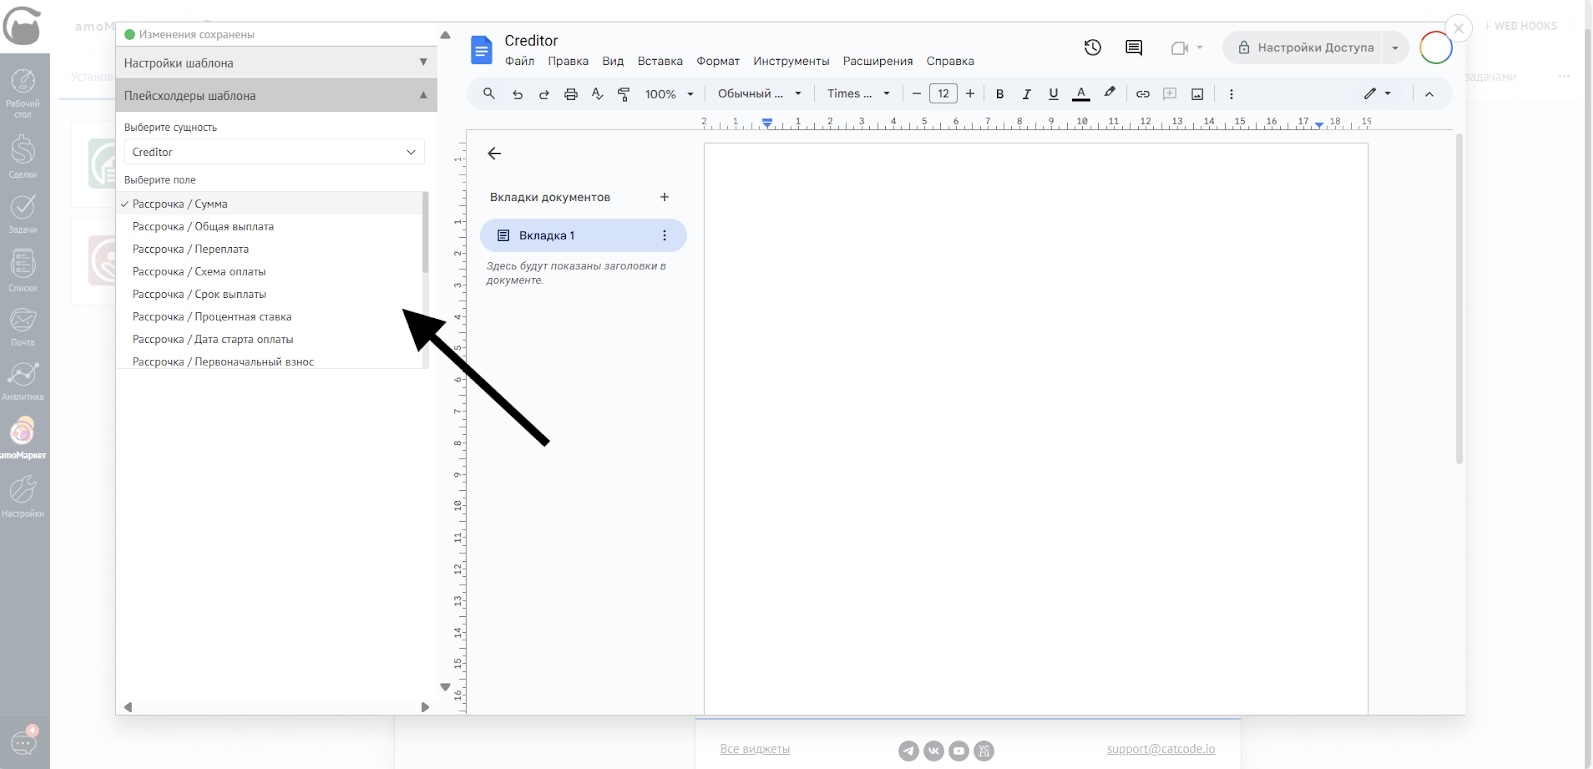The image size is (1593, 769).
Task: Open the Вид menu
Action: click(613, 61)
